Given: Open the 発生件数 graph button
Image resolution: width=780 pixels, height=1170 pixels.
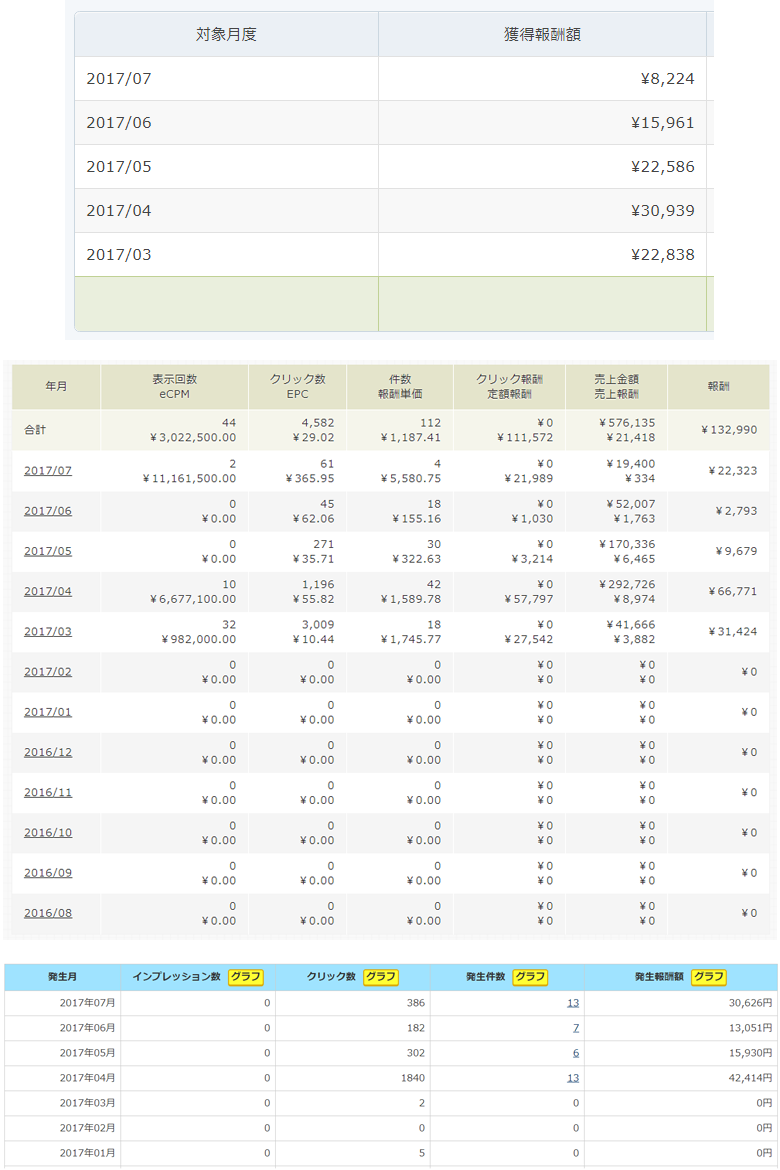Looking at the screenshot, I should point(530,977).
